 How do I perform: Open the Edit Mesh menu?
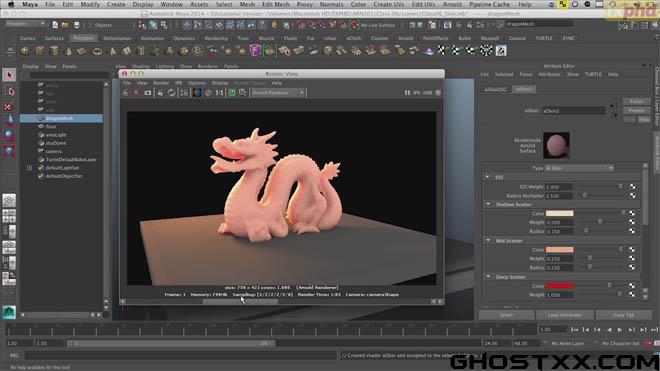(275, 4)
